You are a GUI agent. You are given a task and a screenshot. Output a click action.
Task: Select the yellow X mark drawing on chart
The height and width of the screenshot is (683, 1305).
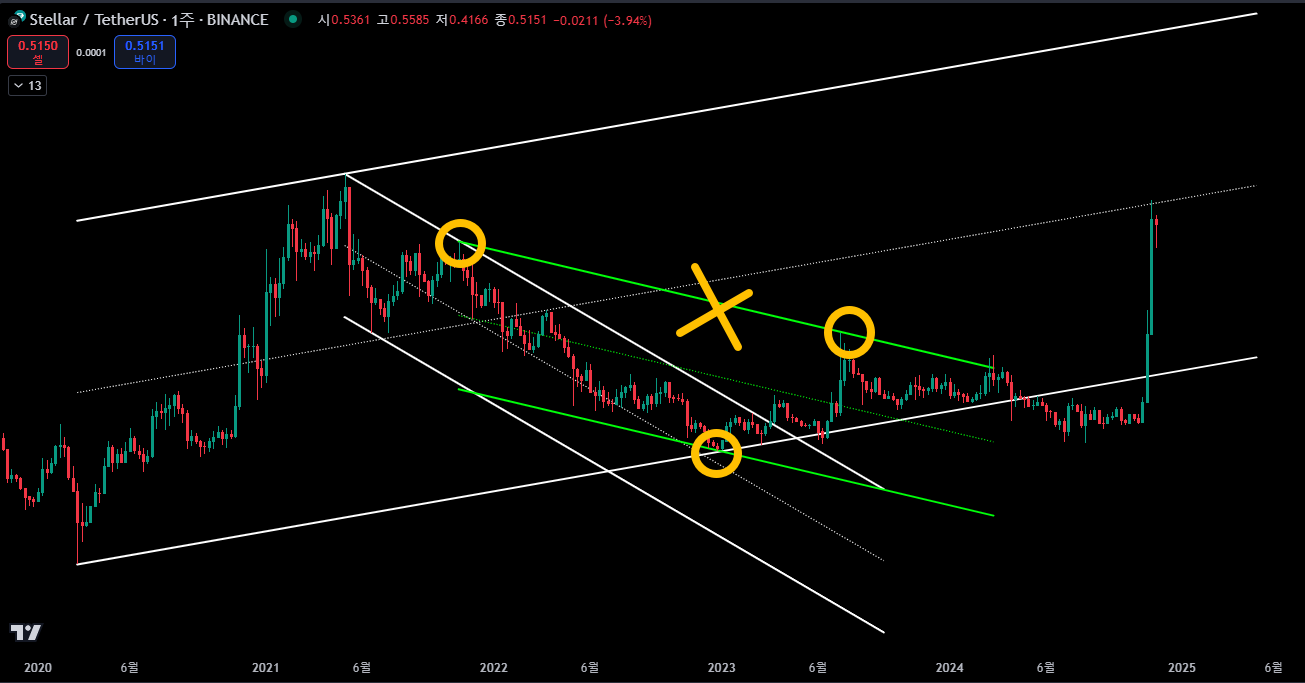click(x=714, y=307)
